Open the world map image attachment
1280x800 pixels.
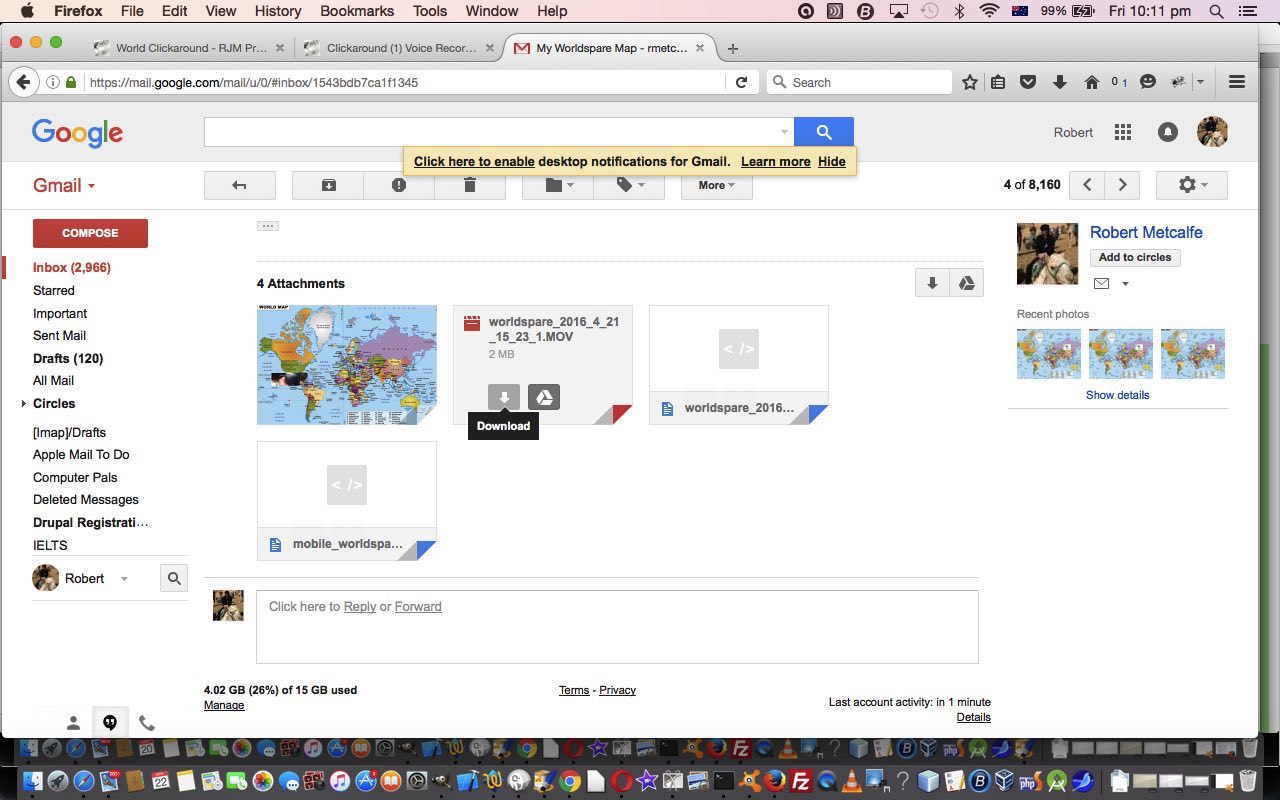point(346,365)
